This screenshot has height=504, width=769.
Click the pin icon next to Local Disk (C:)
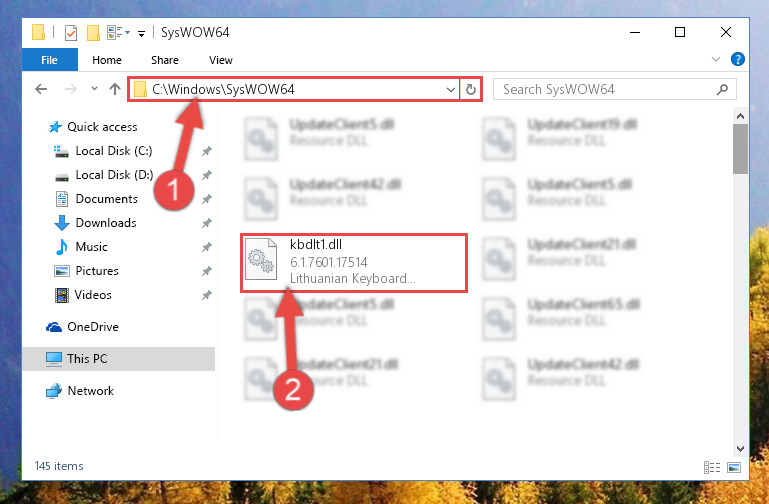tap(207, 151)
